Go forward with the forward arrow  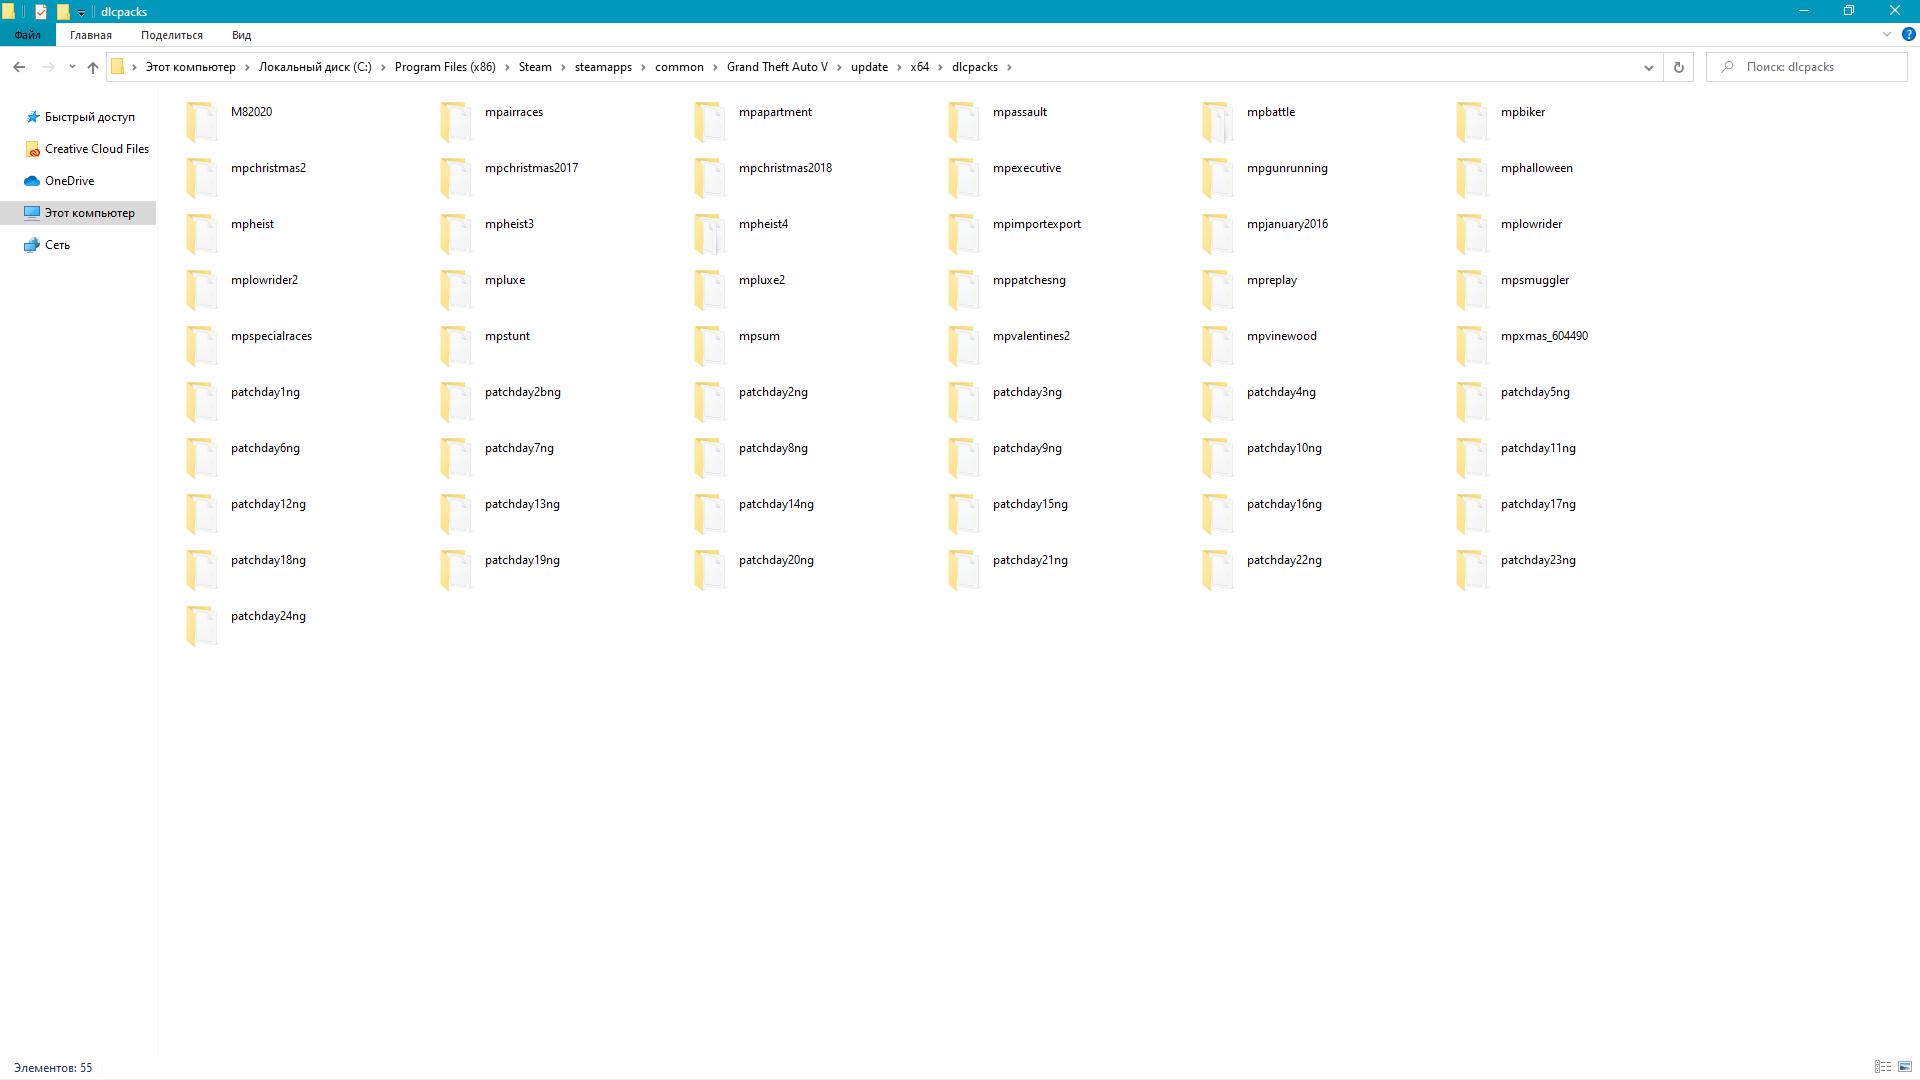tap(48, 67)
